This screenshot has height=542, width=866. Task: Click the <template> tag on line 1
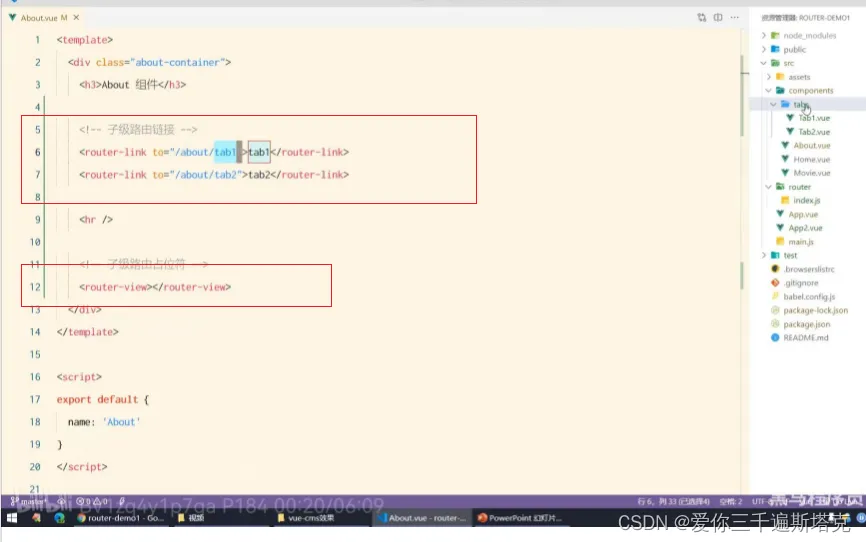tap(85, 40)
